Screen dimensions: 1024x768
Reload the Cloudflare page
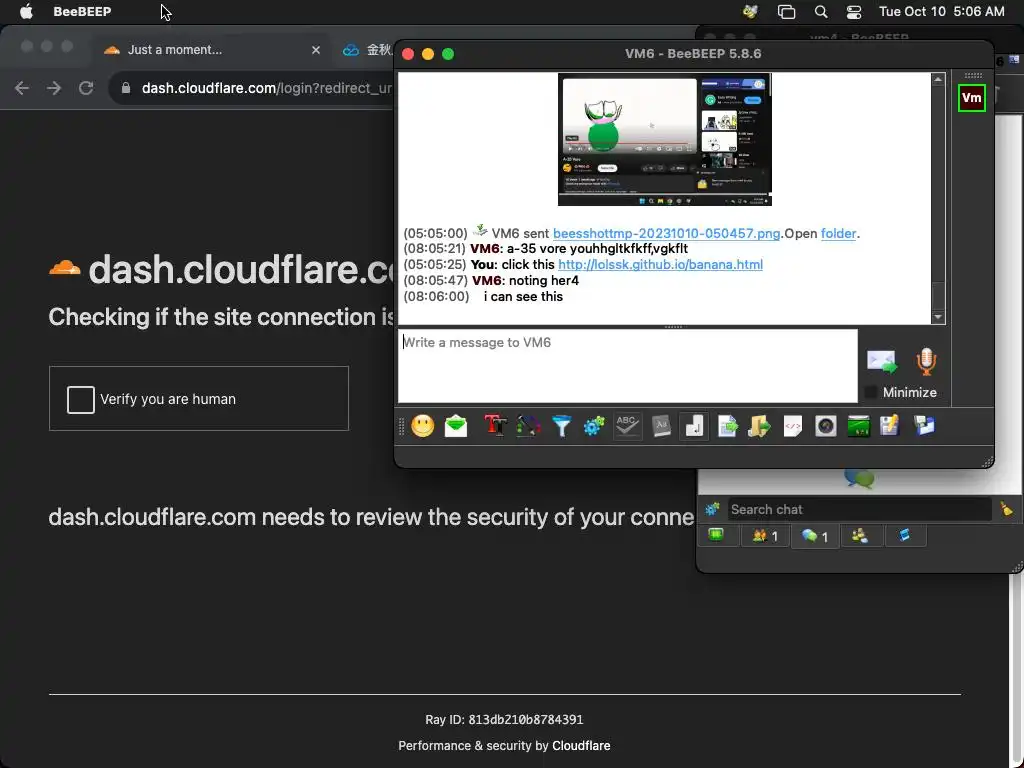tap(86, 88)
